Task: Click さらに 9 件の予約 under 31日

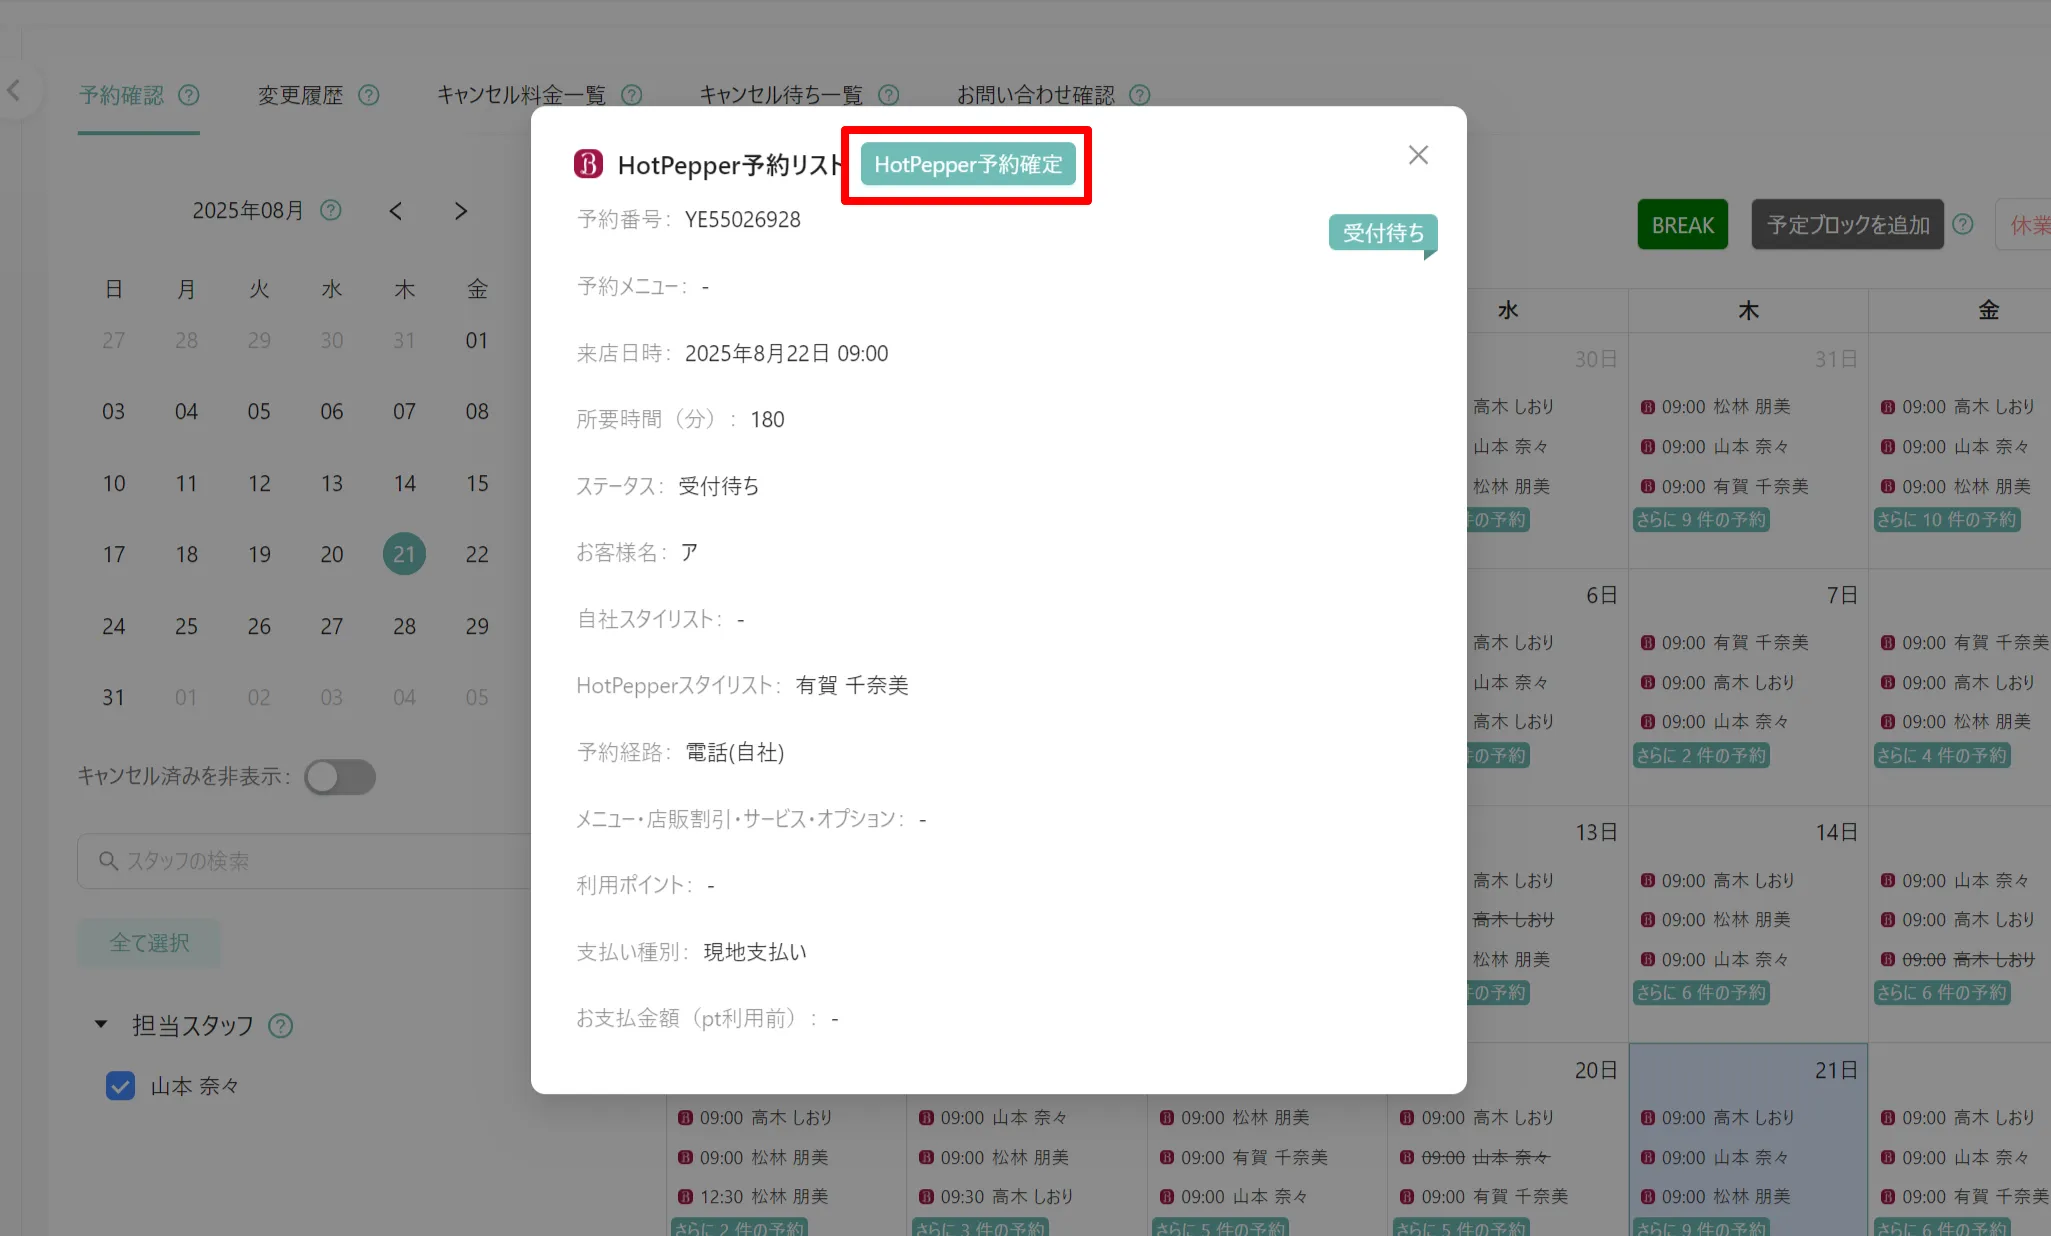Action: (x=1701, y=520)
